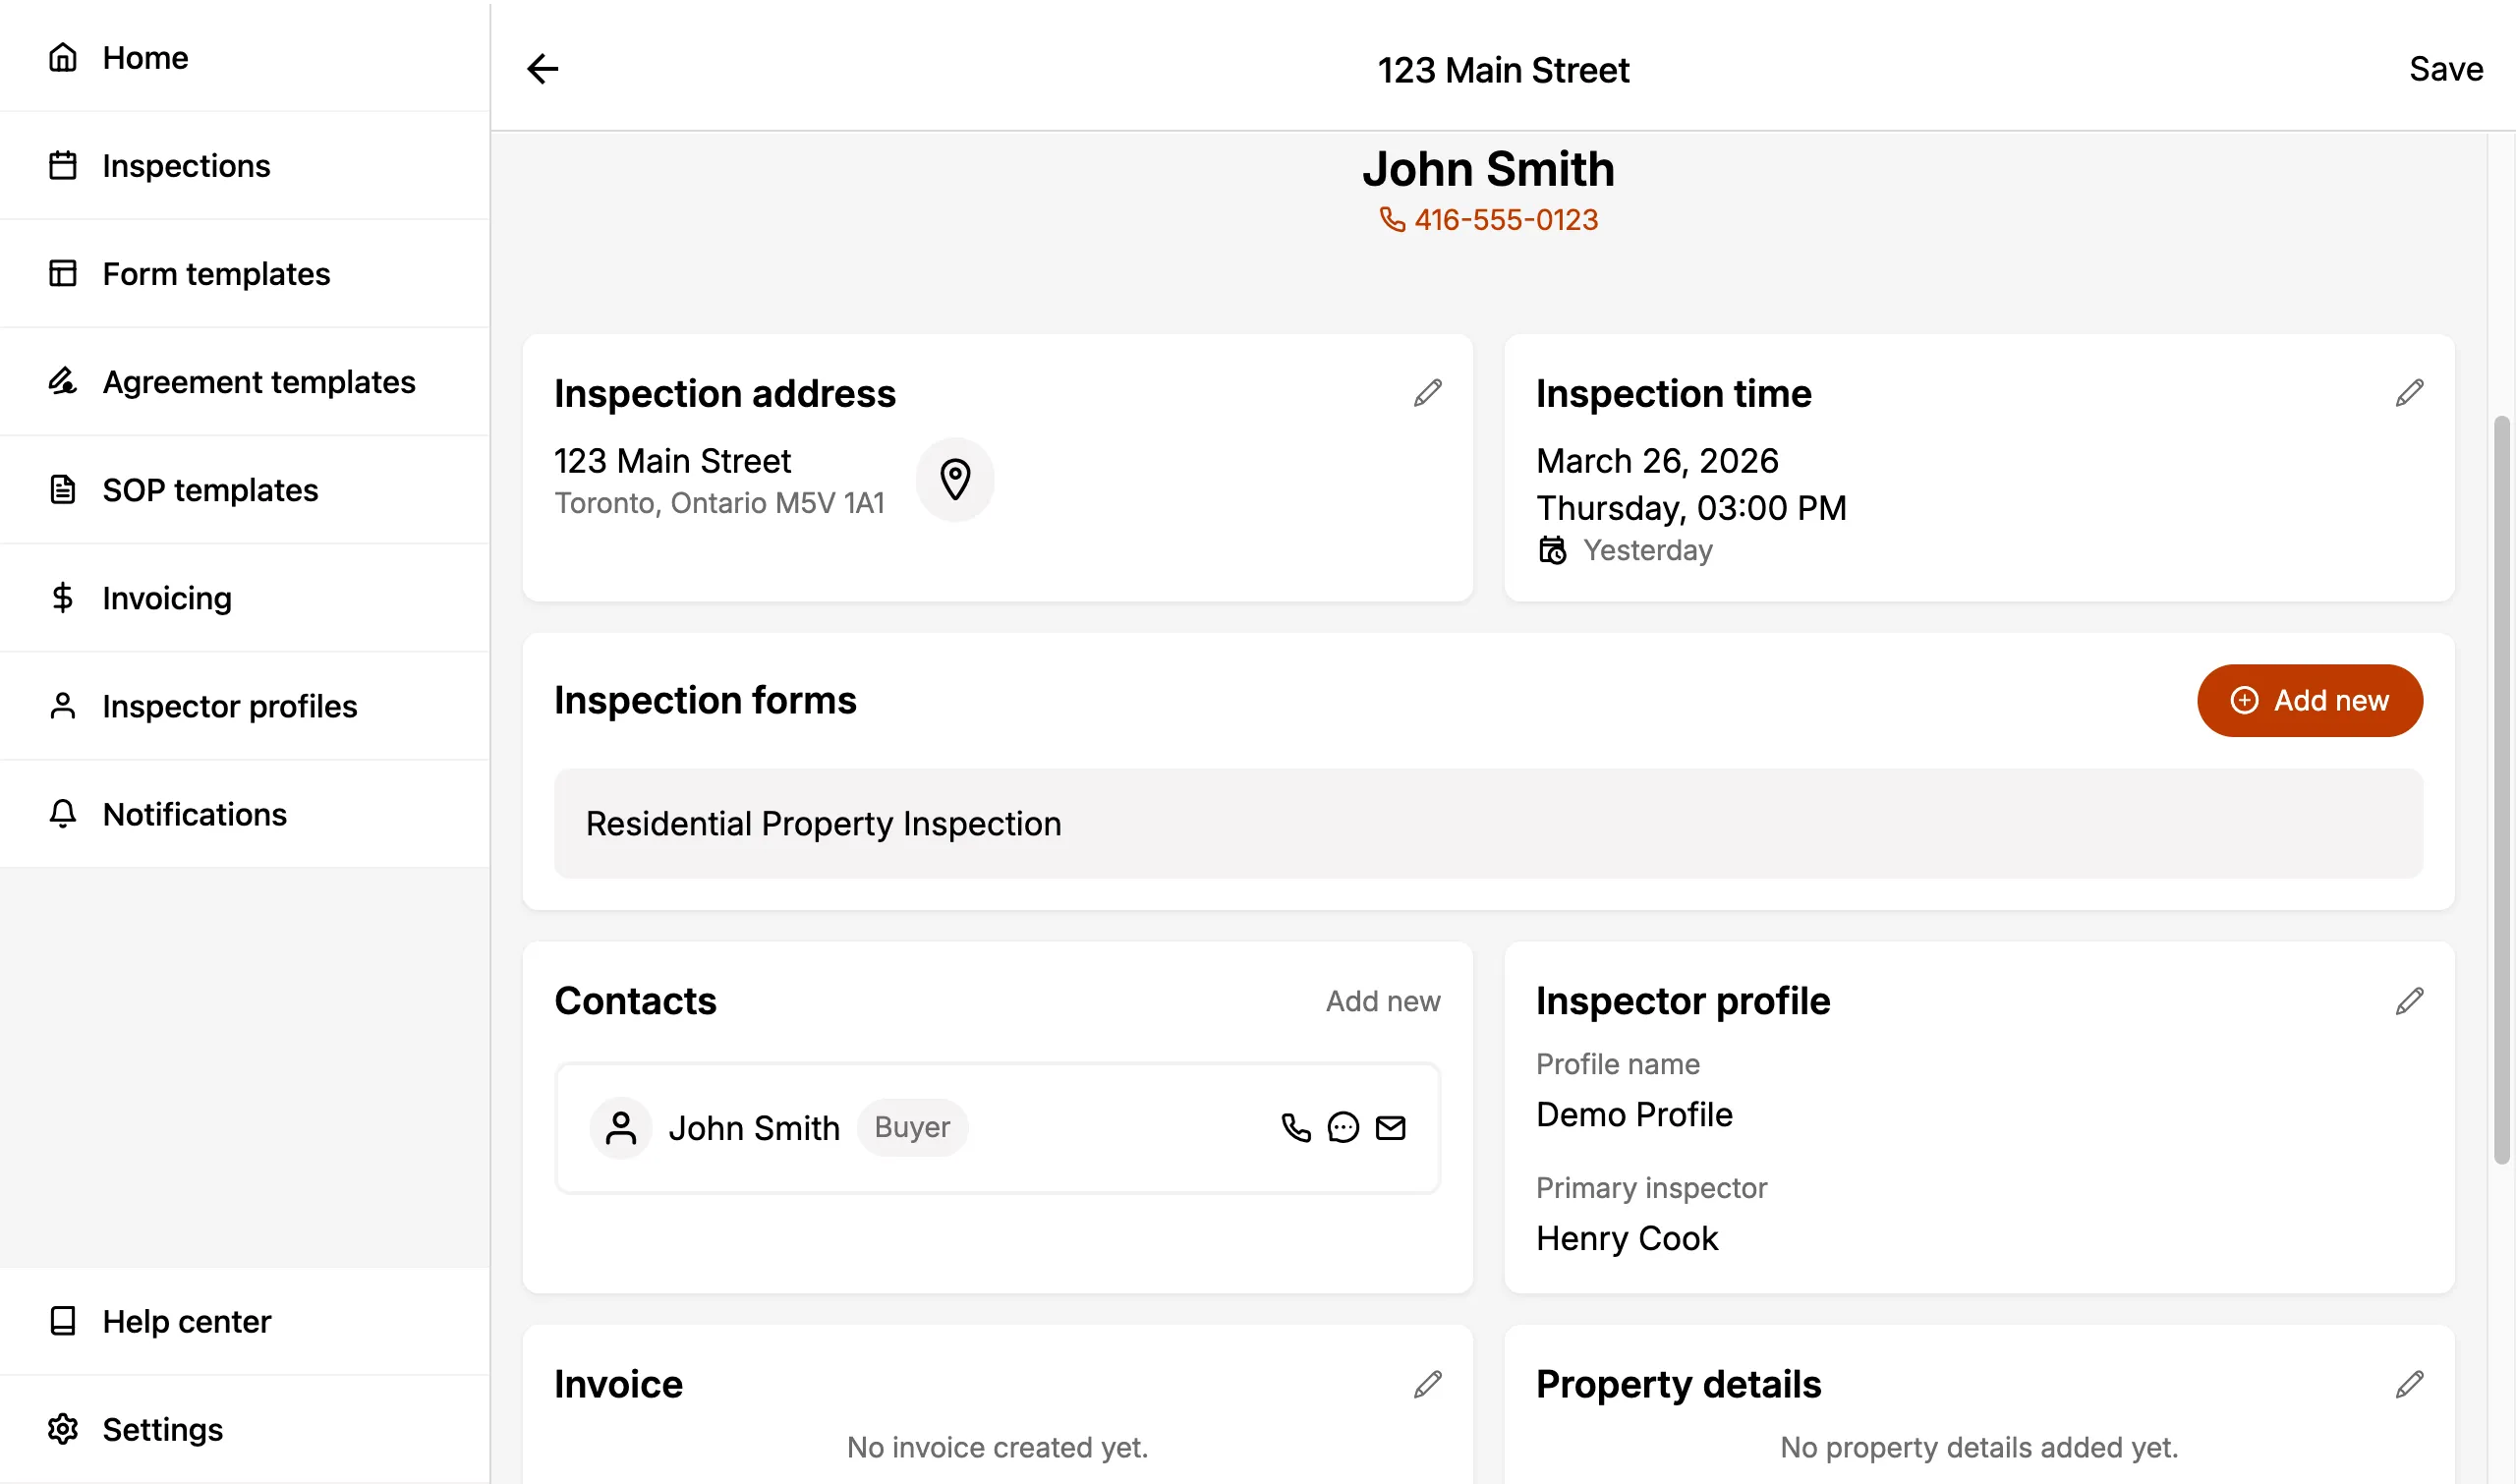The image size is (2516, 1484).
Task: Call John Smith via contact phone icon
Action: coord(1296,1128)
